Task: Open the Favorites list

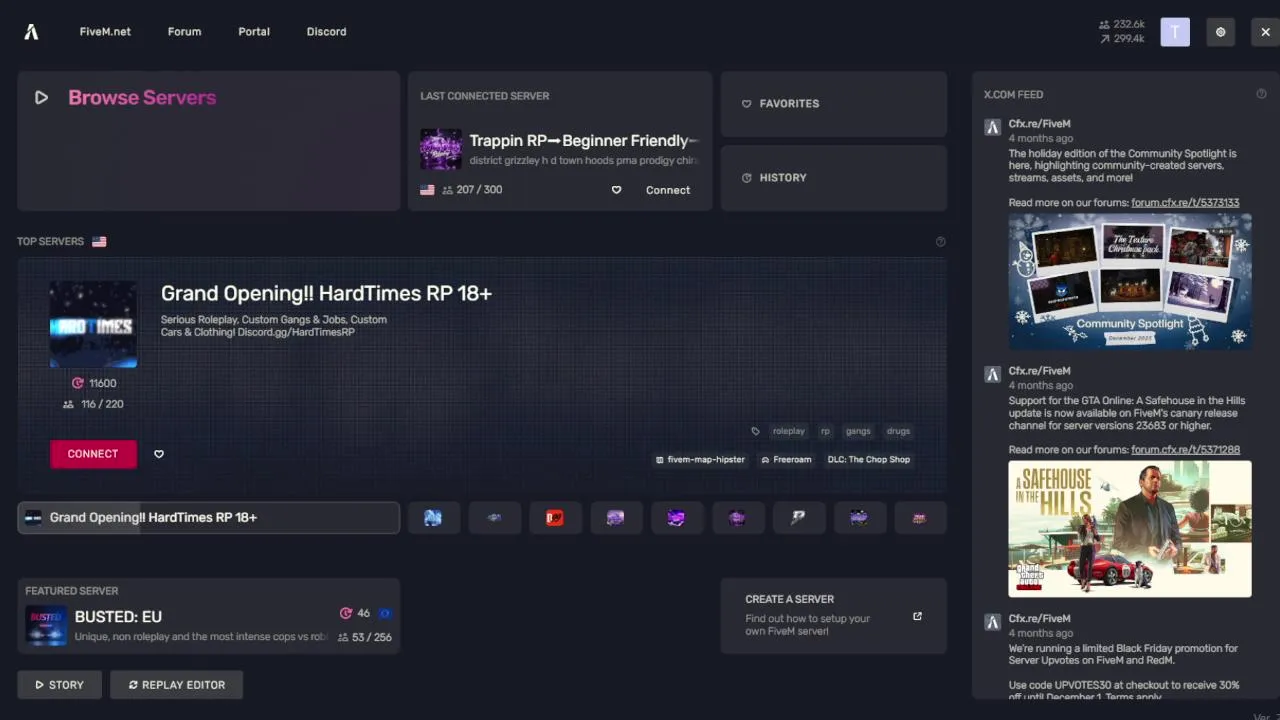Action: coord(834,104)
